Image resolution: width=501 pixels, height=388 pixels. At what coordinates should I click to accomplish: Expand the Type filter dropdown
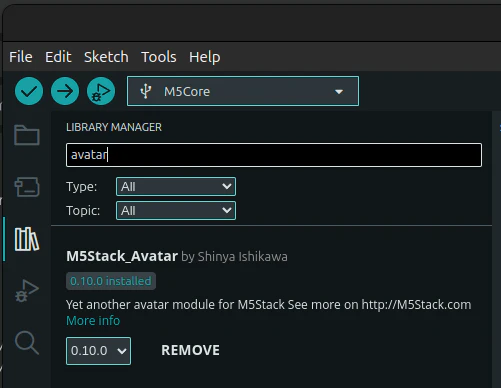click(176, 187)
